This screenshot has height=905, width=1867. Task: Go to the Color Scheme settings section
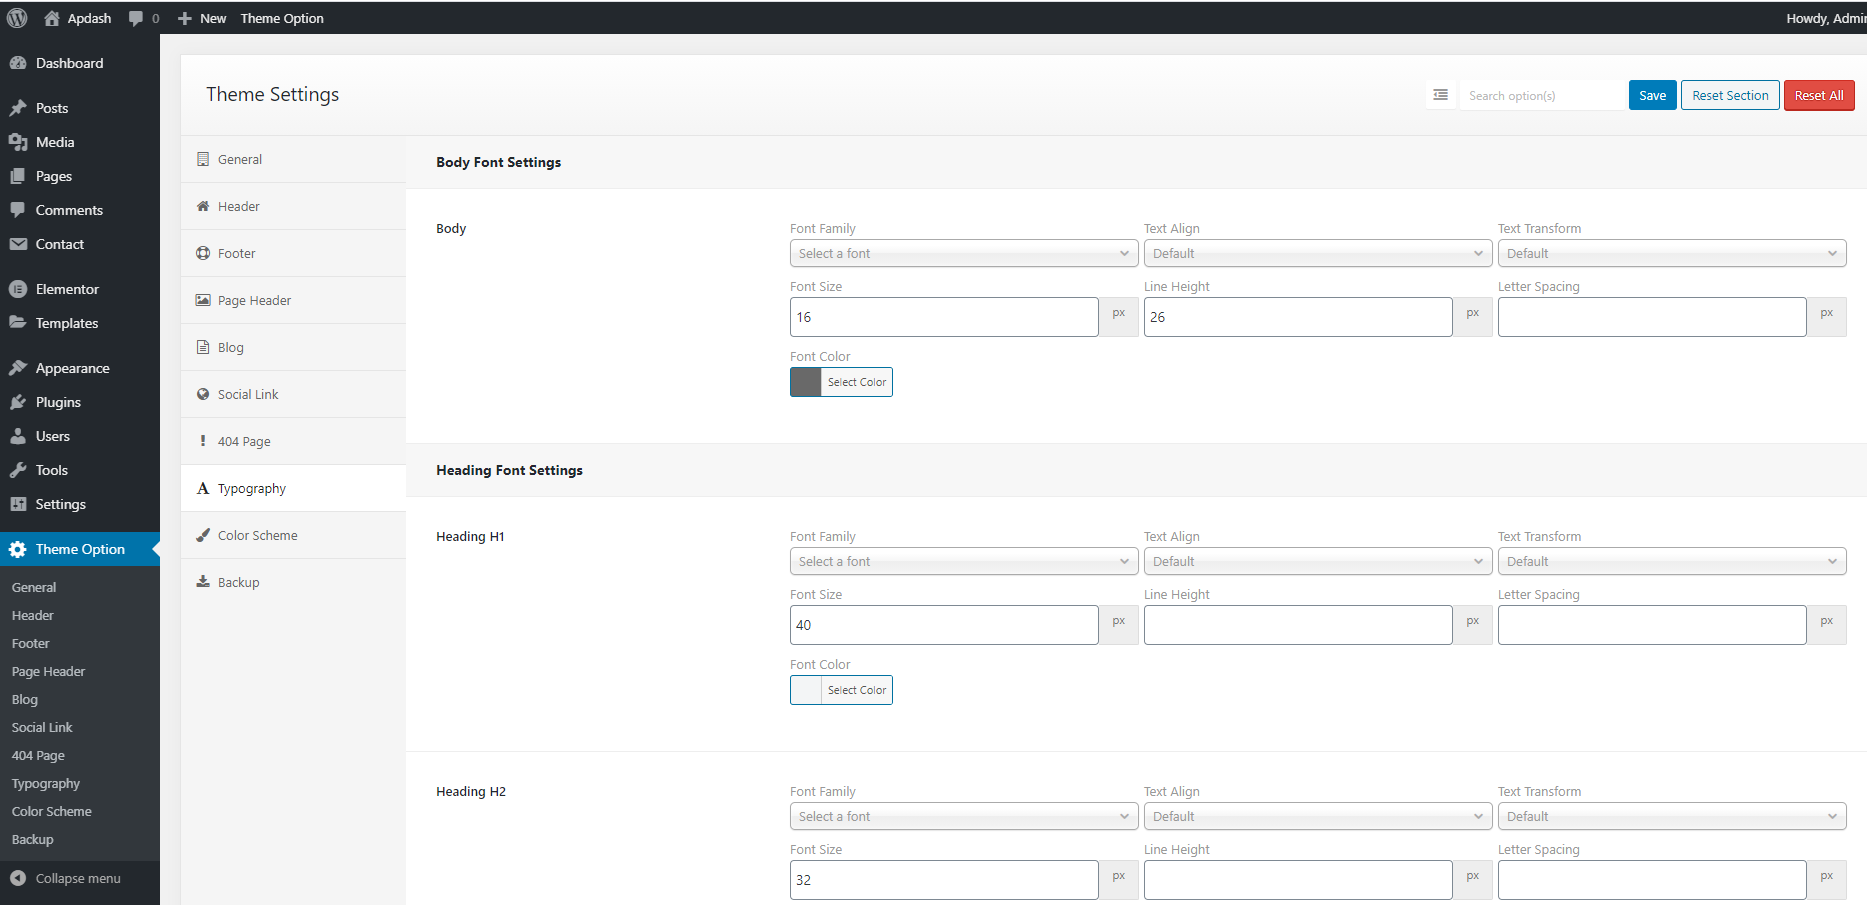point(257,535)
